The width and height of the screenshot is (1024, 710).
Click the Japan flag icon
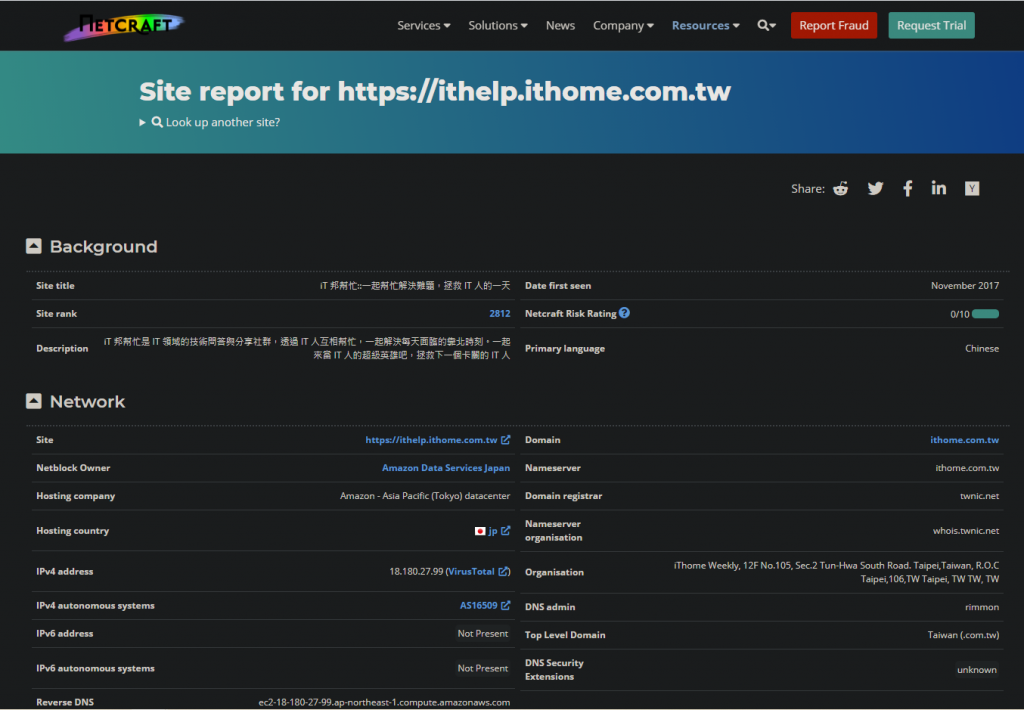point(480,531)
